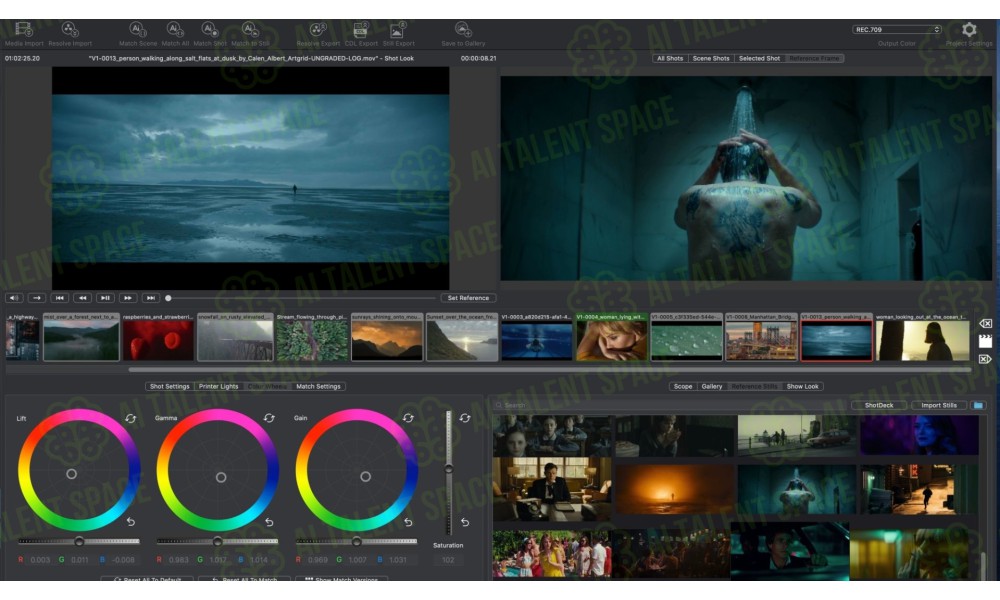Open the Shot Settings tab
1000x600 pixels.
(170, 386)
